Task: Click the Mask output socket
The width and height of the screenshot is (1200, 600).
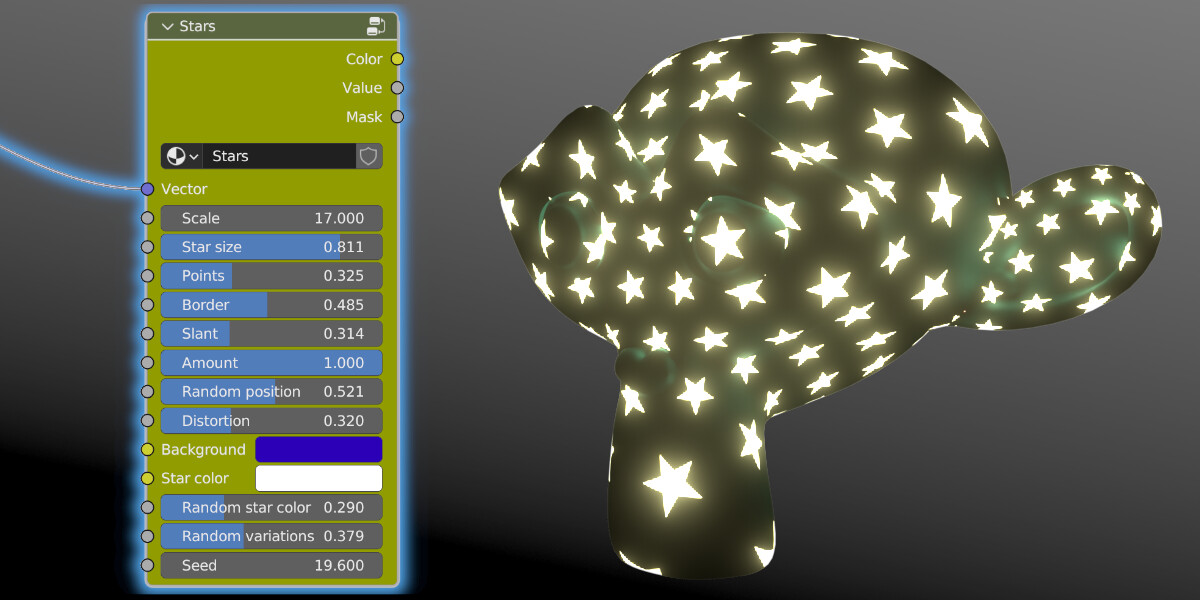Action: 397,117
